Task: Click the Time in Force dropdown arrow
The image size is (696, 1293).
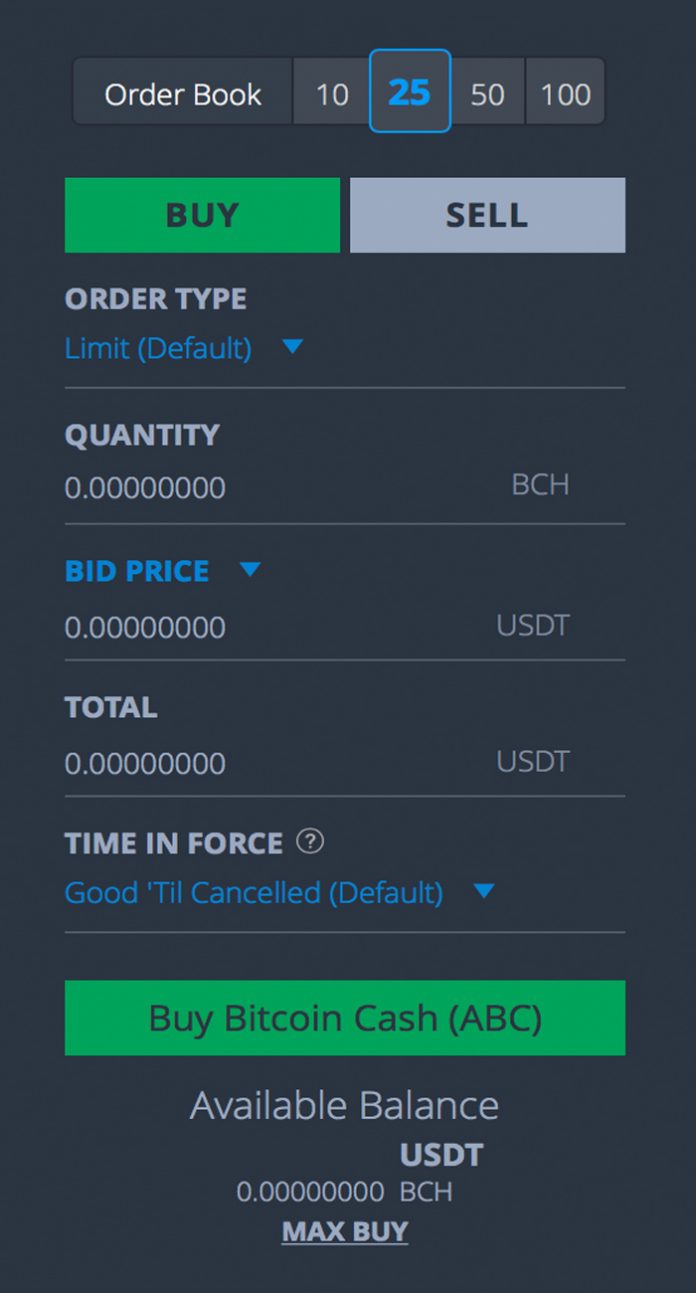Action: coord(484,890)
